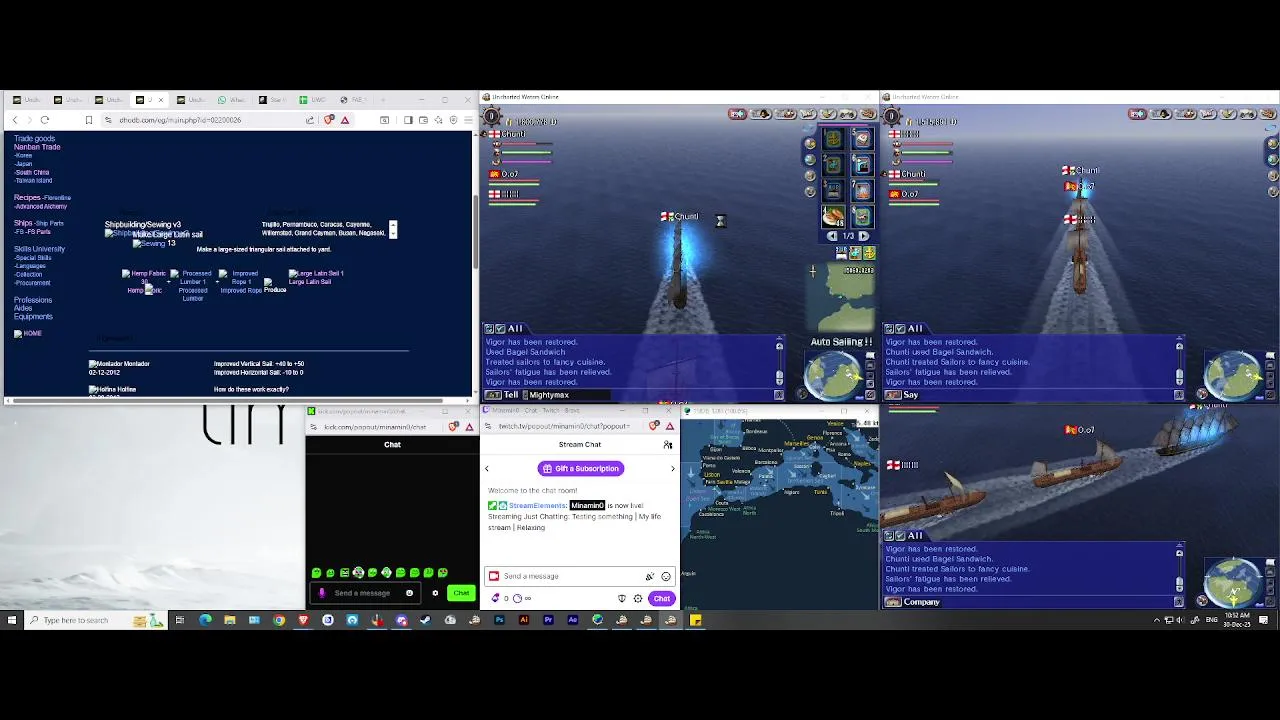Toggle Brave sidebar panel icon
This screenshot has width=1280, height=720.
pos(408,120)
